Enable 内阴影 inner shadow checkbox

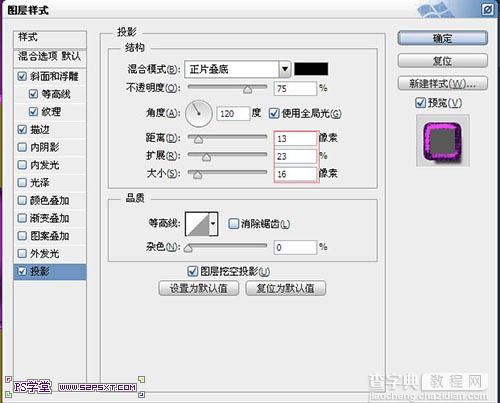(x=22, y=147)
